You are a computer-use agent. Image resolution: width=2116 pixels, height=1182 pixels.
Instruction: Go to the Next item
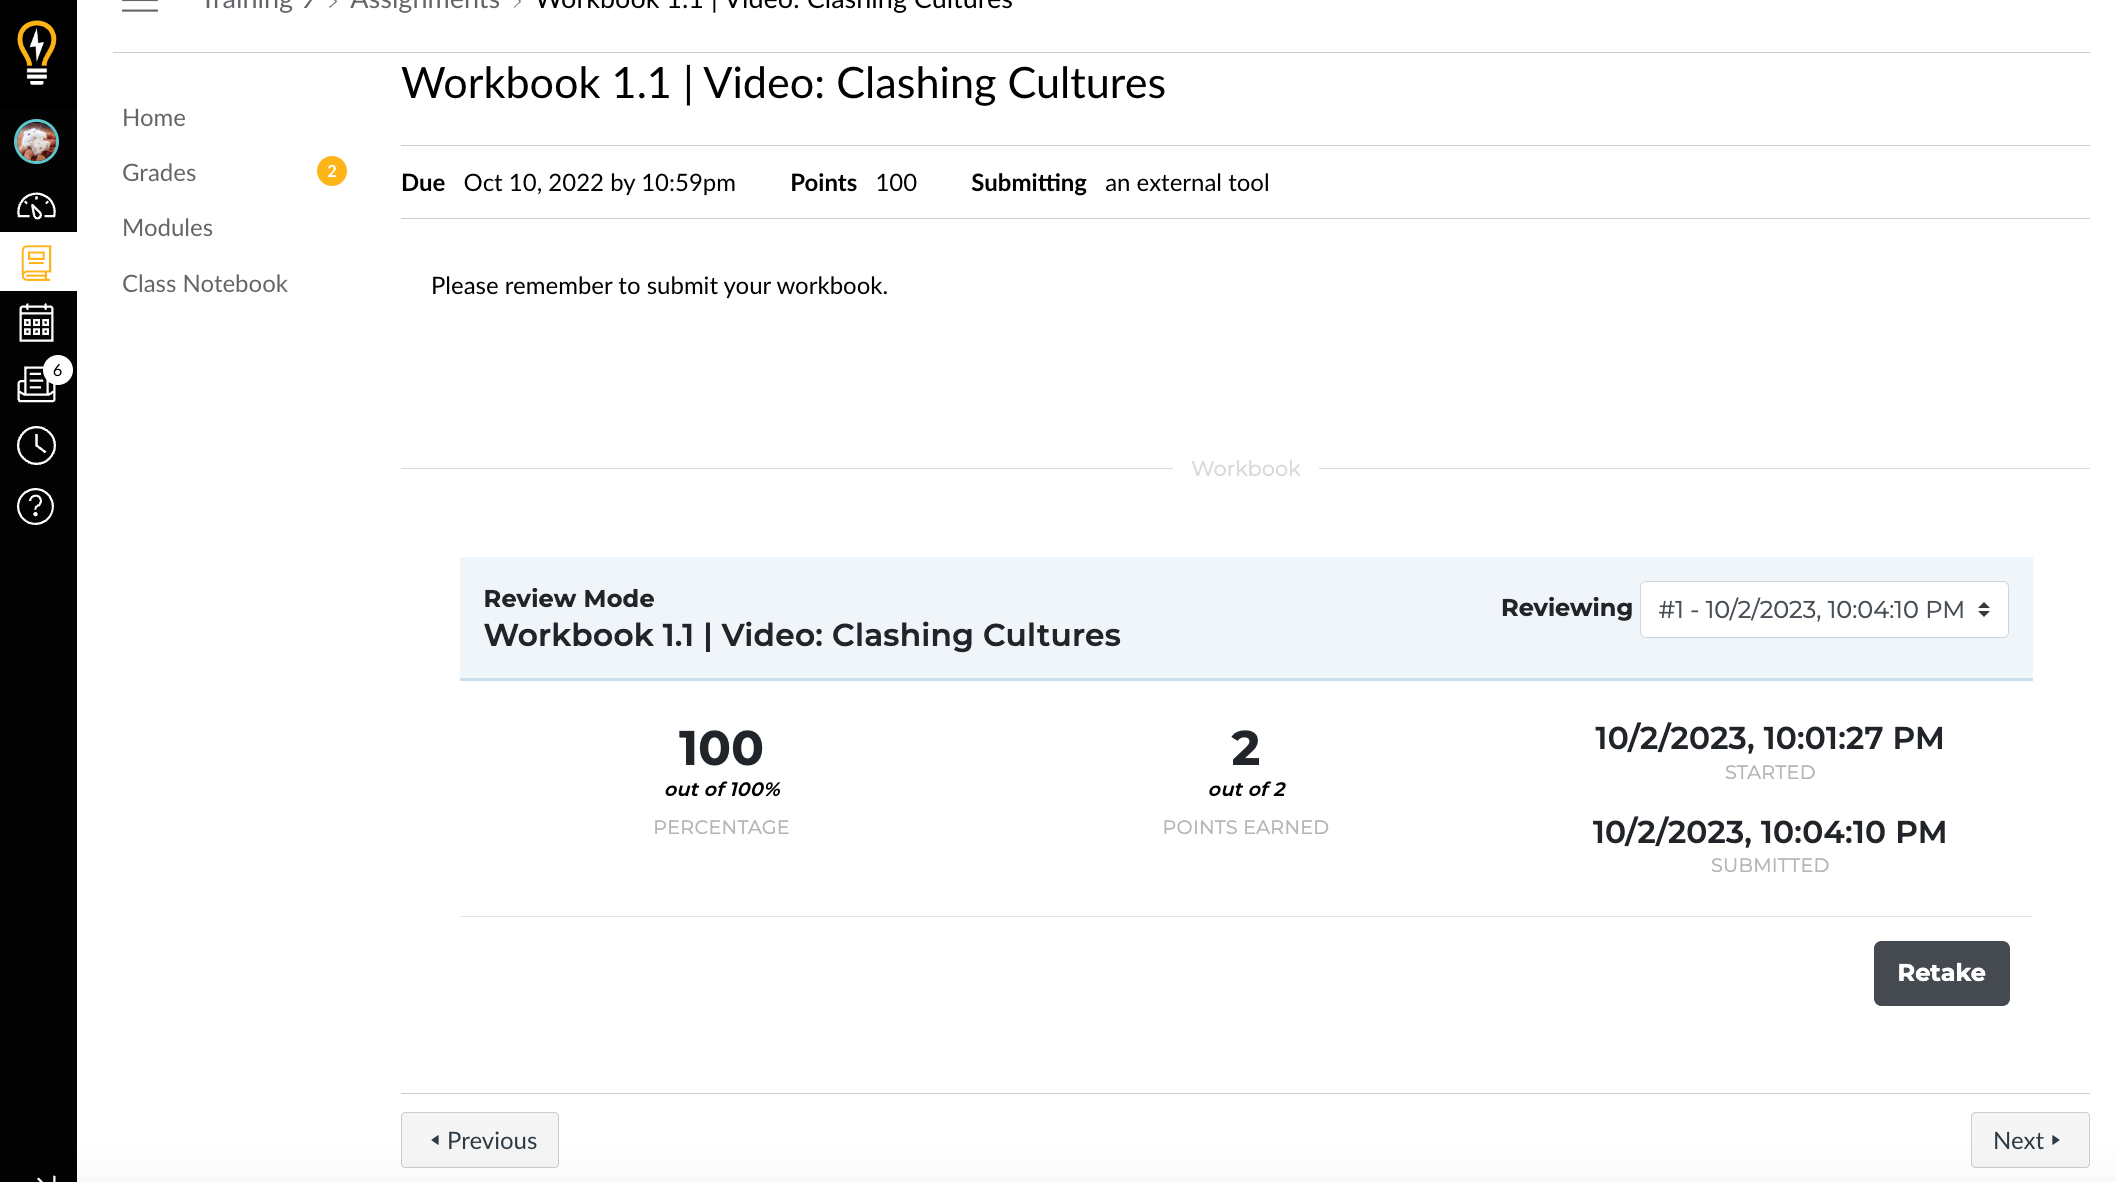coord(2029,1140)
